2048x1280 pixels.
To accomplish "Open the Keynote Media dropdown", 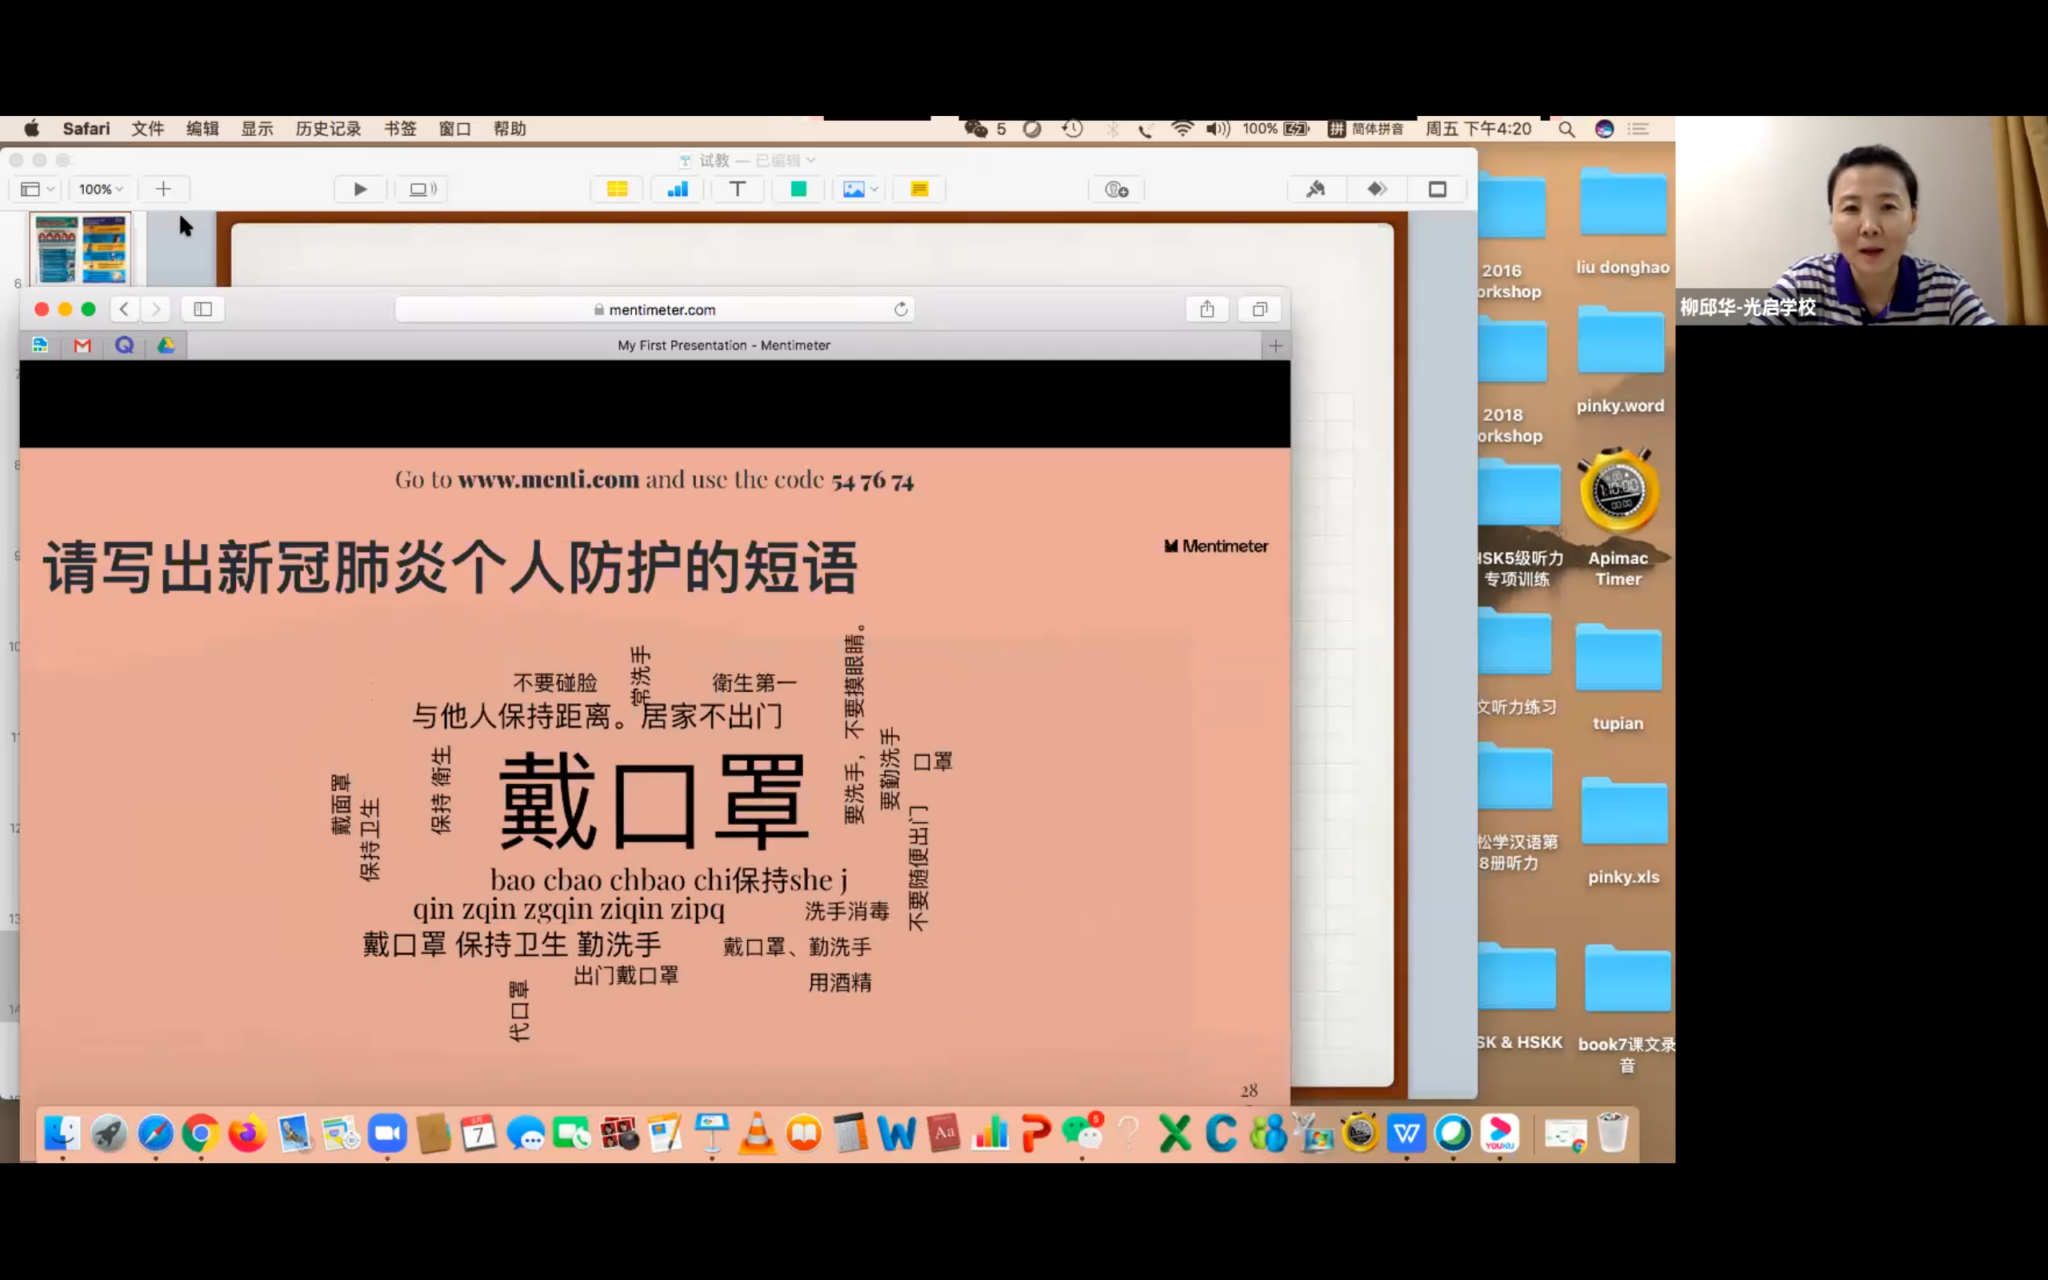I will tap(859, 189).
